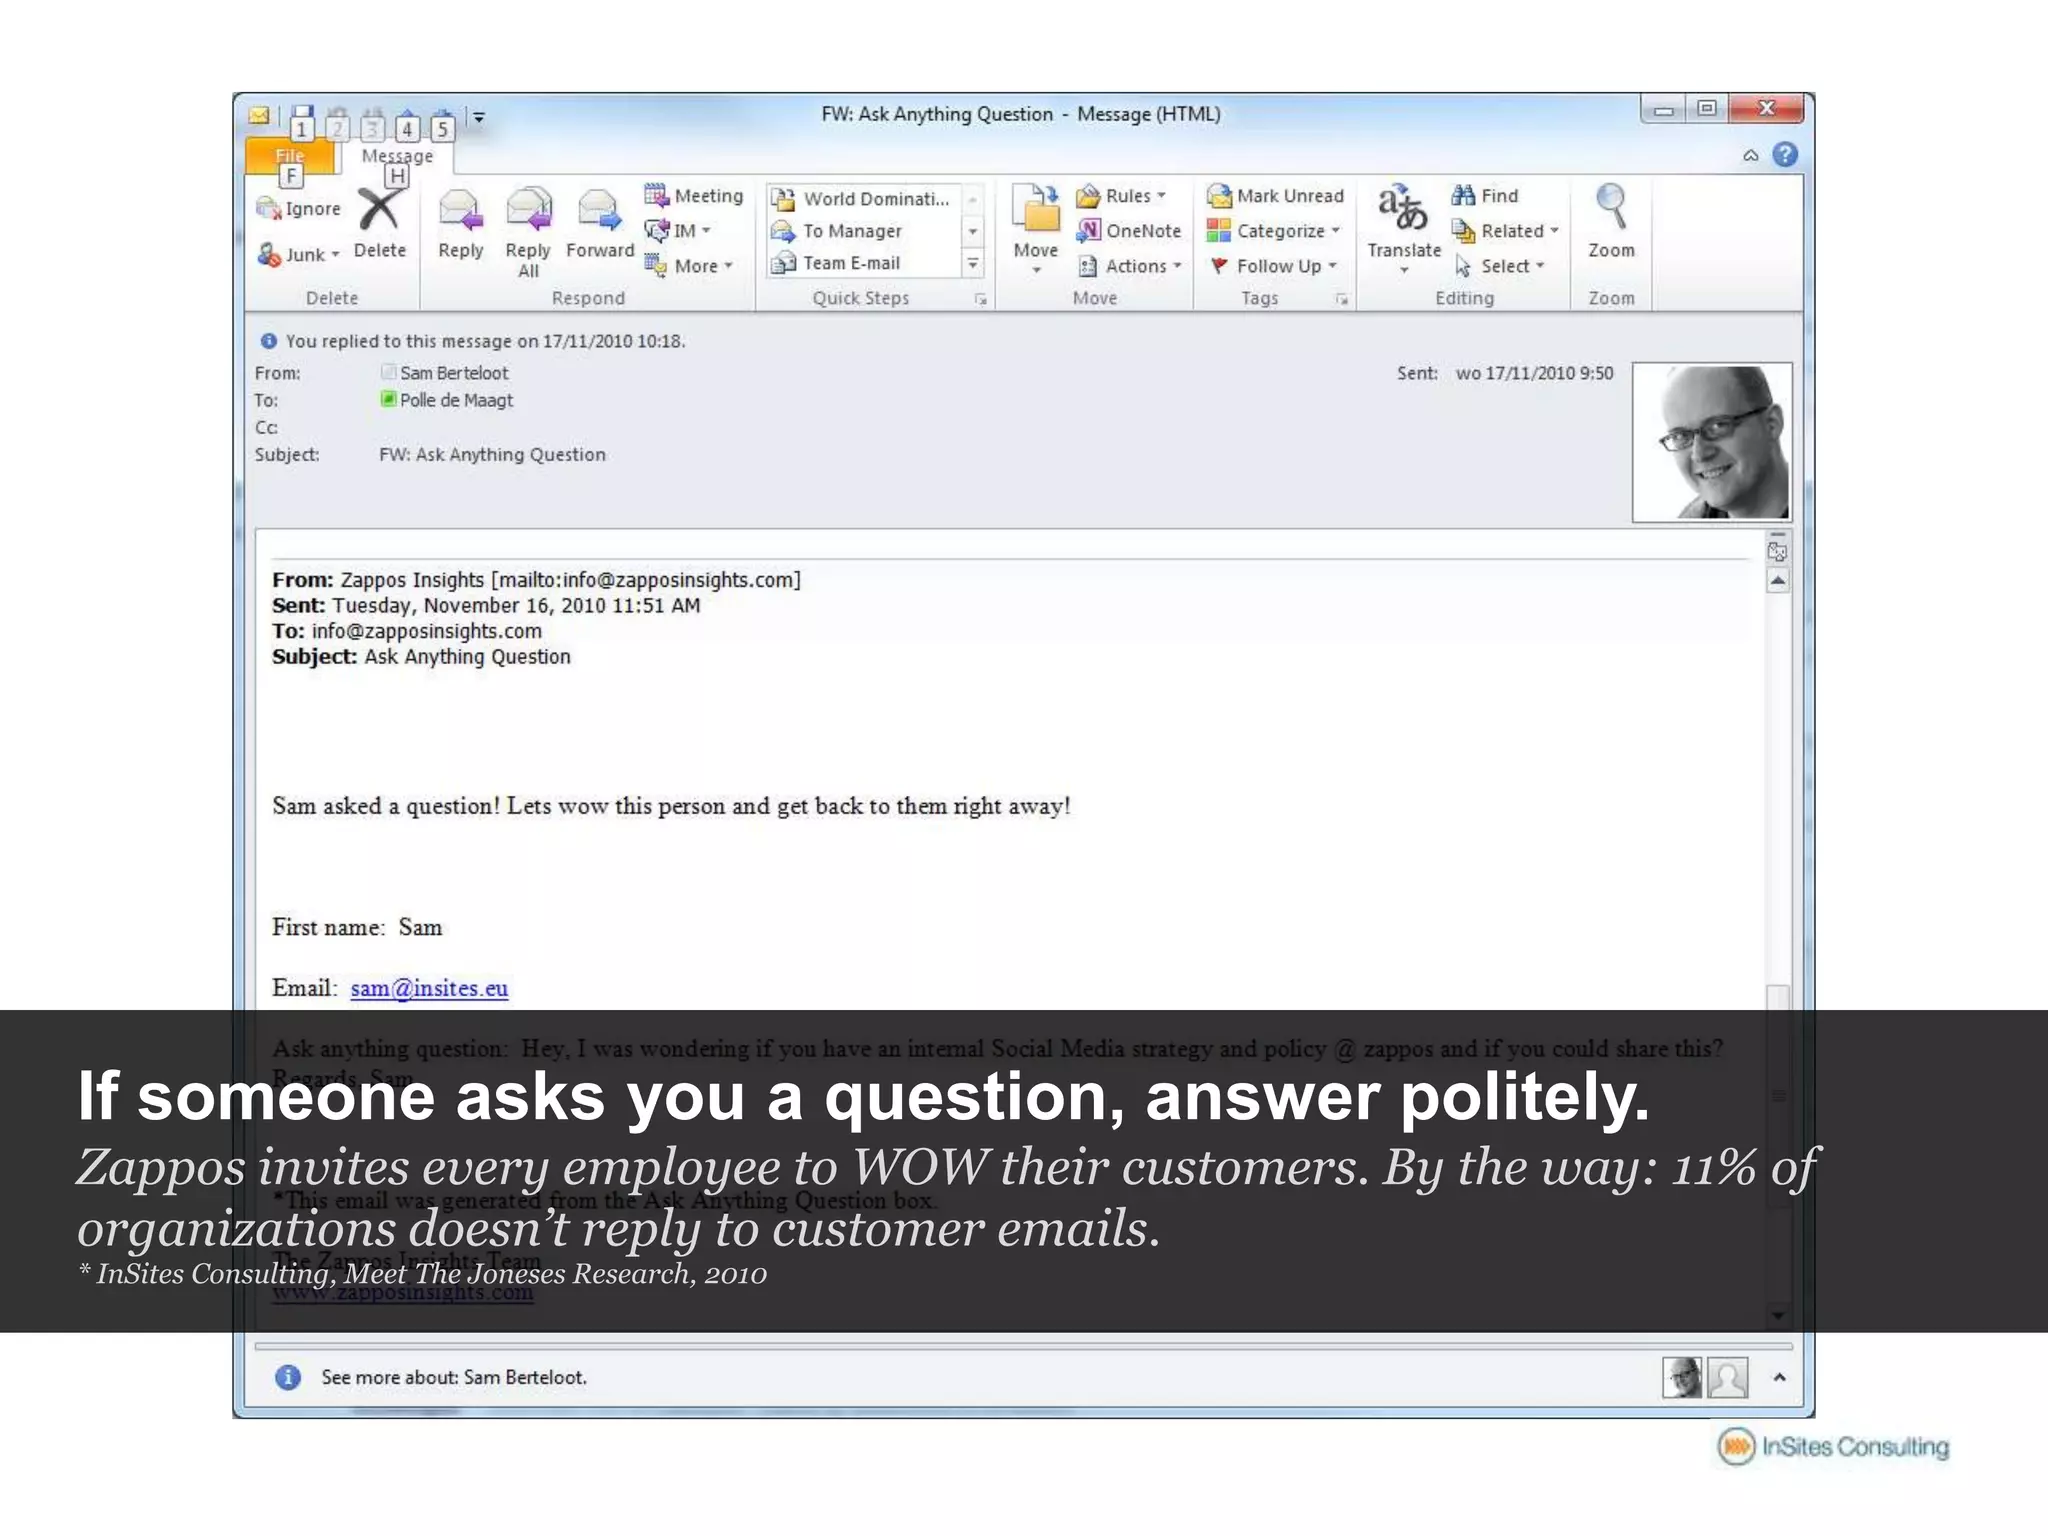Viewport: 2048px width, 1536px height.
Task: Click the blank contact silhouette in People Pane
Action: [1727, 1377]
